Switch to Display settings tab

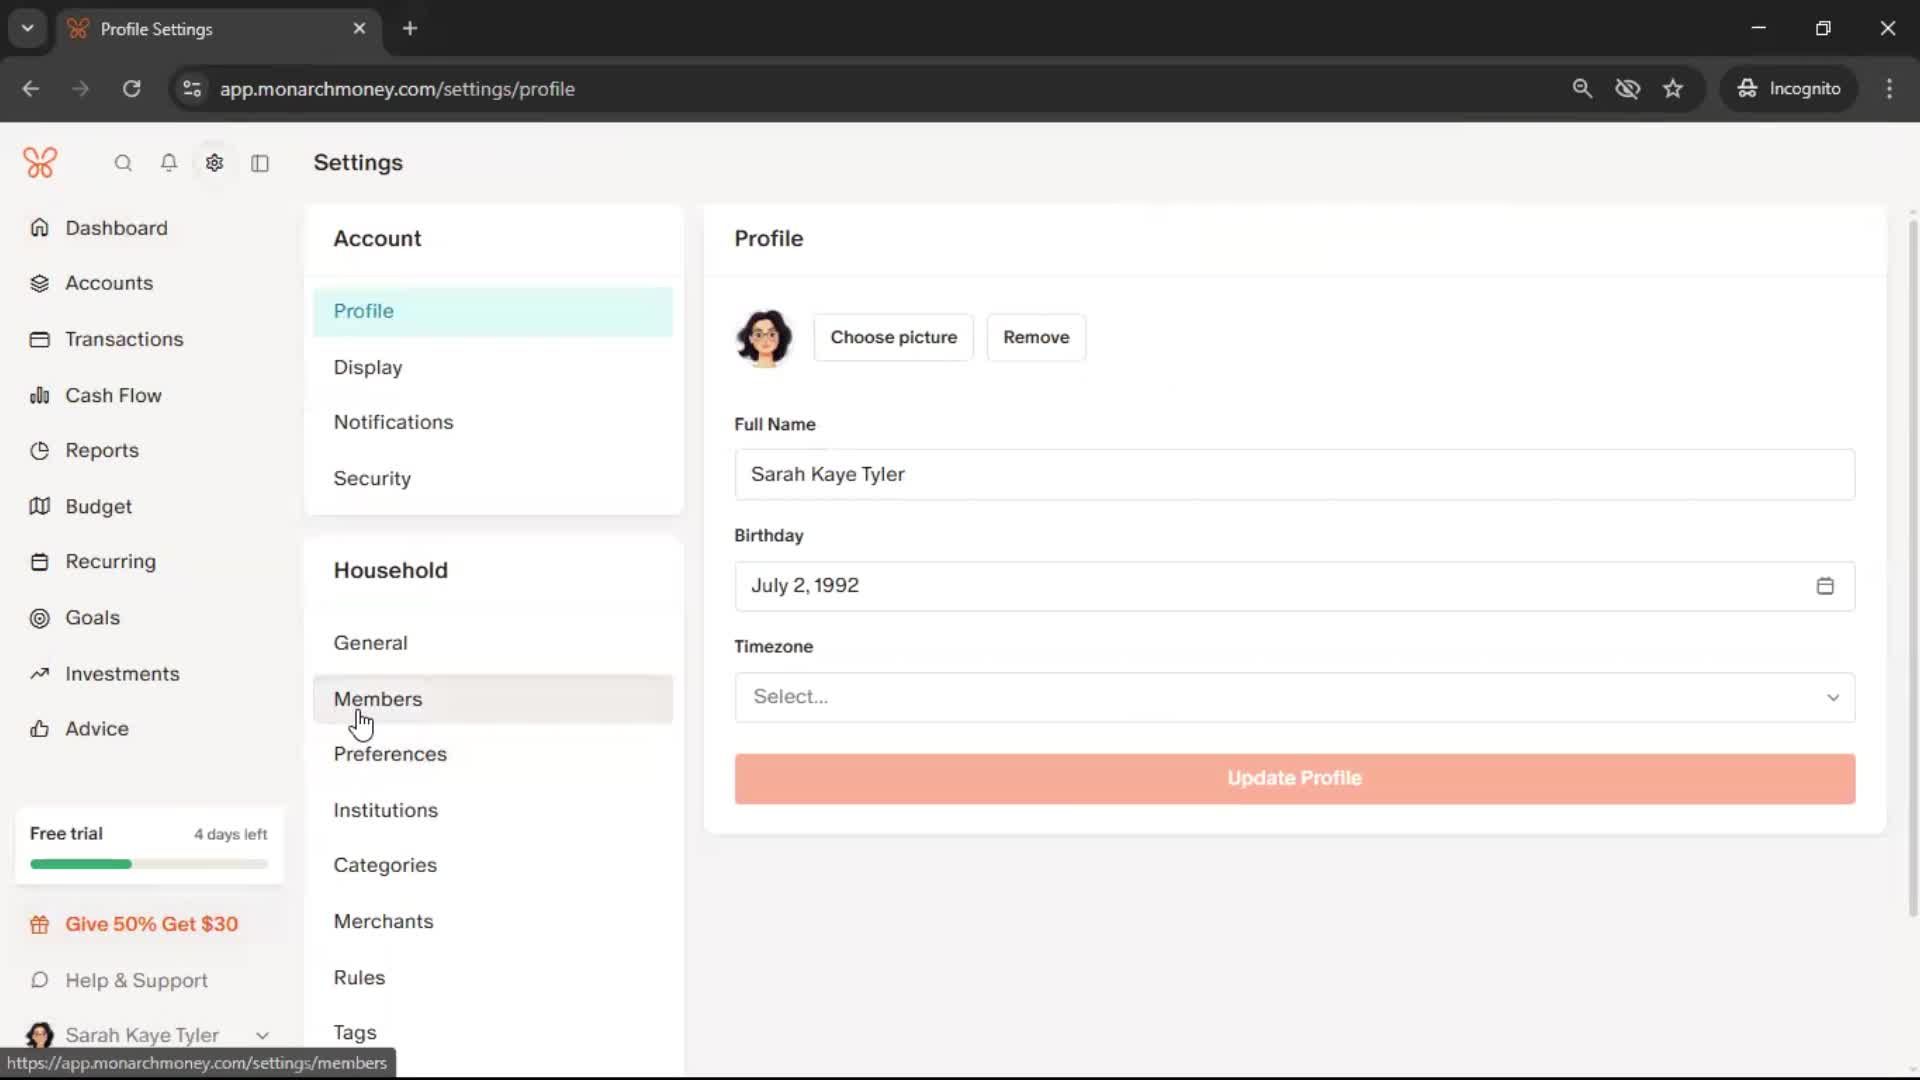pos(368,367)
